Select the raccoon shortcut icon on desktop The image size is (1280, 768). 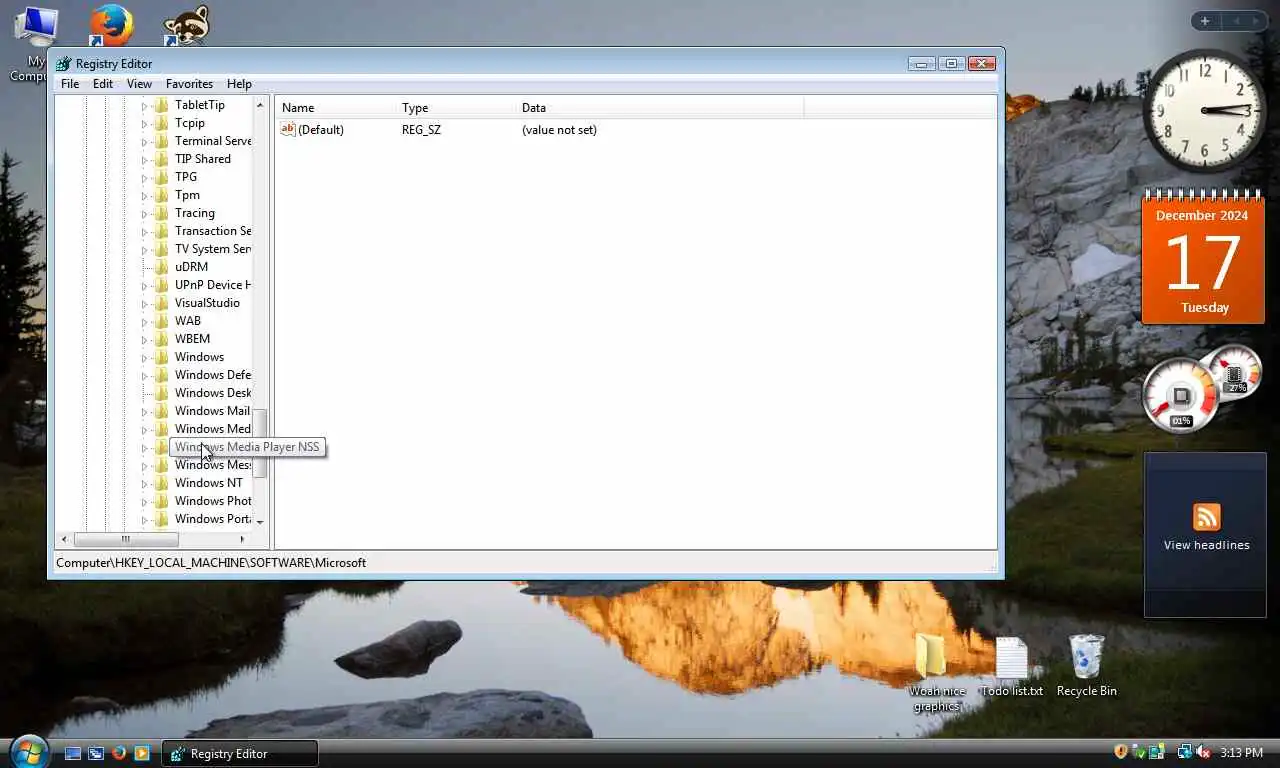click(186, 24)
